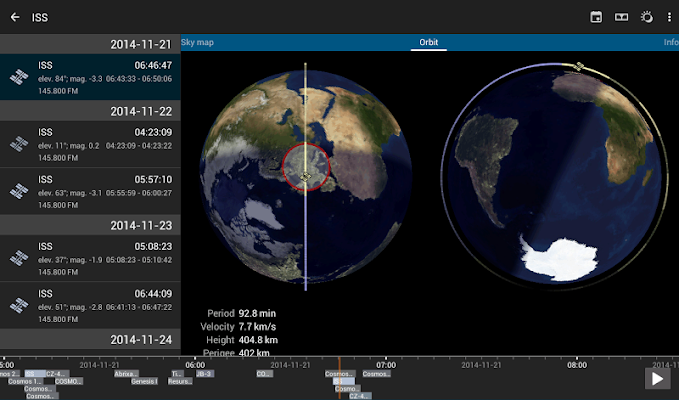This screenshot has height=400, width=679.
Task: Start timeline playback with the play button
Action: [657, 379]
